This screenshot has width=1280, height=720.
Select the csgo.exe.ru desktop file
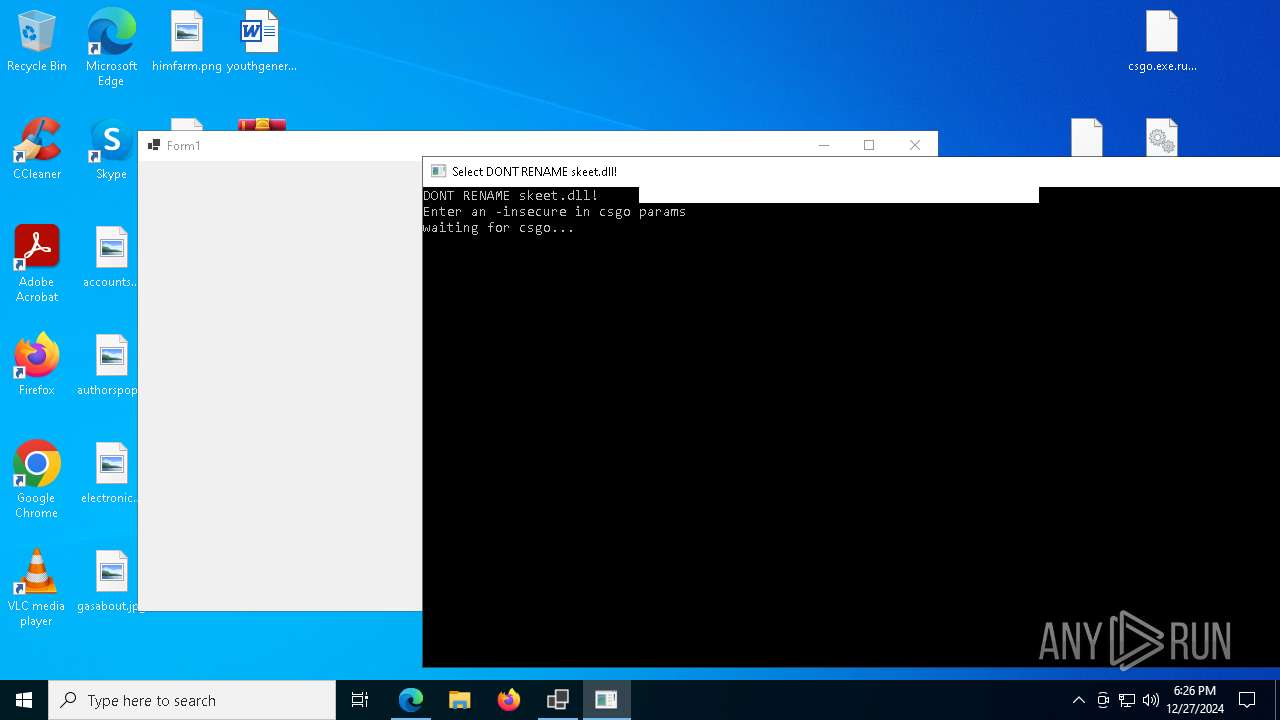click(x=1162, y=42)
